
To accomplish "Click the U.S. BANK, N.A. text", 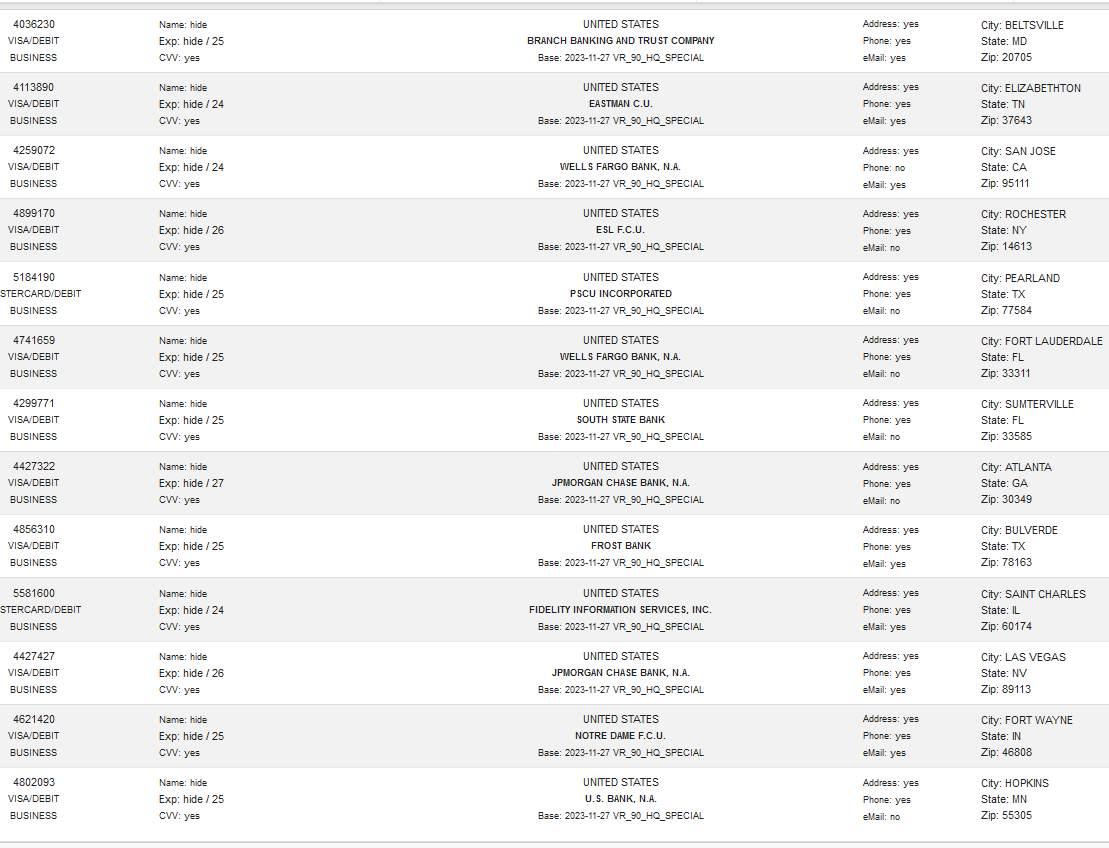I will coord(620,798).
